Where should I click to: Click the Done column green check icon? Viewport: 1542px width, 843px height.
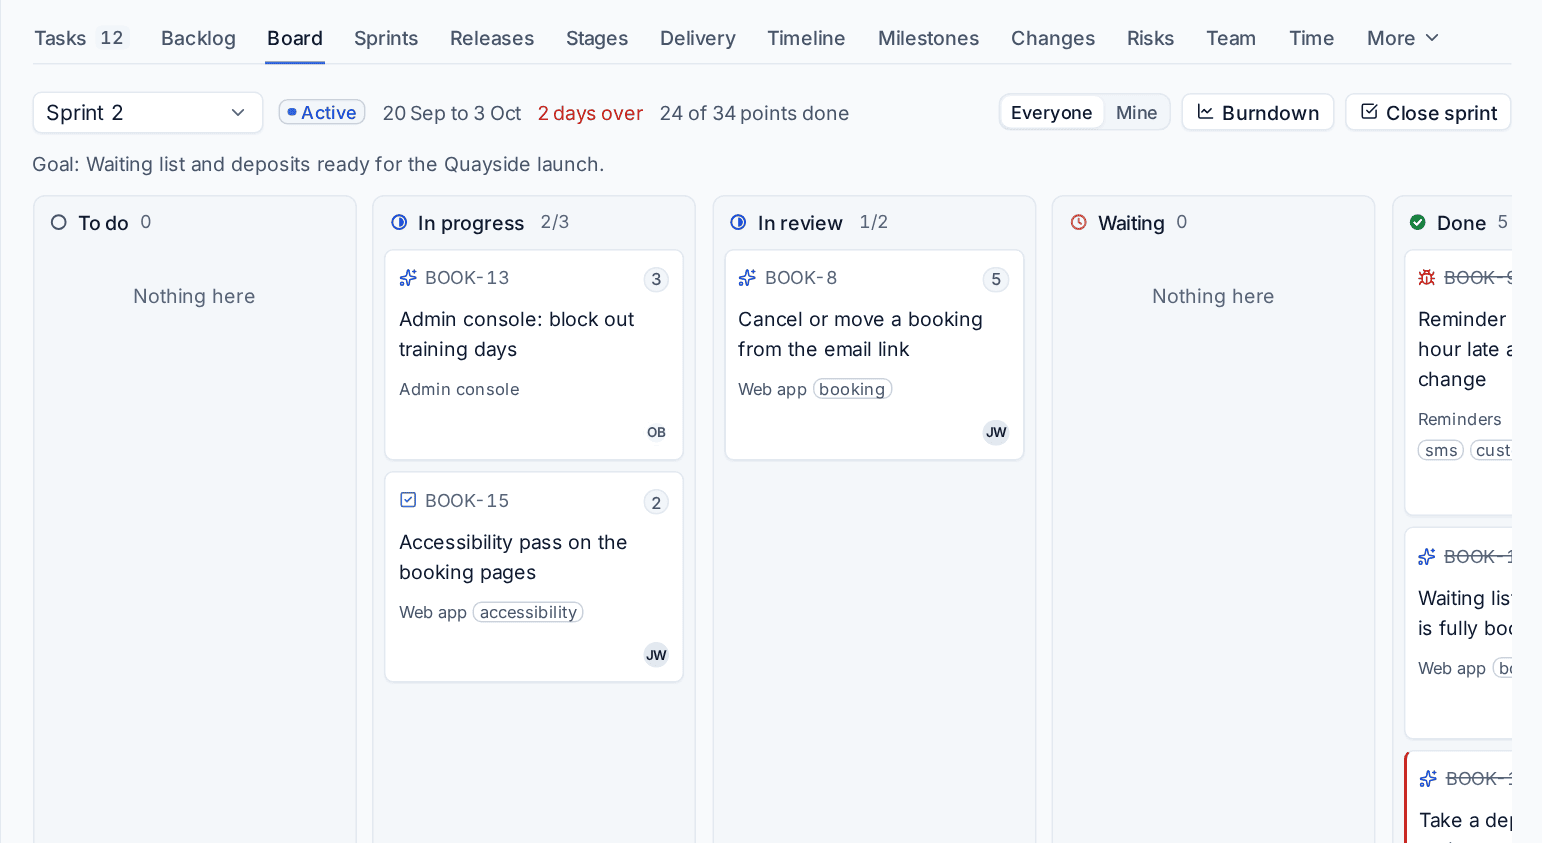(x=1417, y=223)
